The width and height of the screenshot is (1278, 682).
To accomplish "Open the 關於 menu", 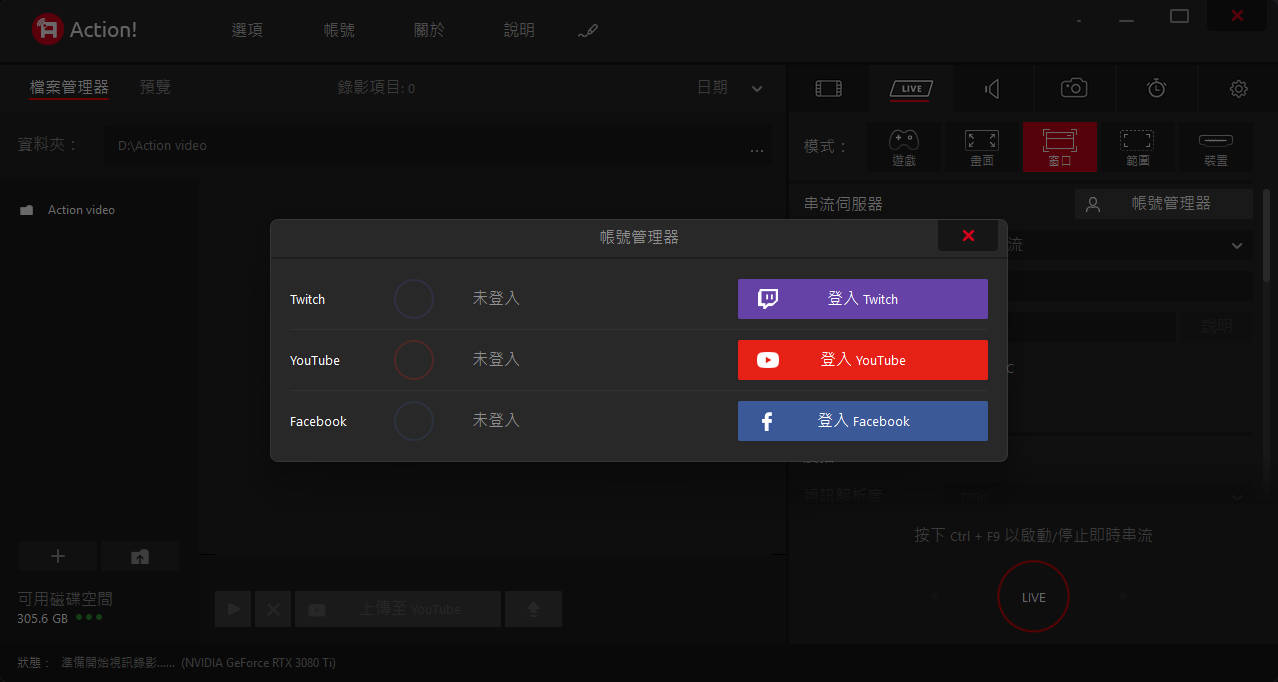I will [x=429, y=30].
